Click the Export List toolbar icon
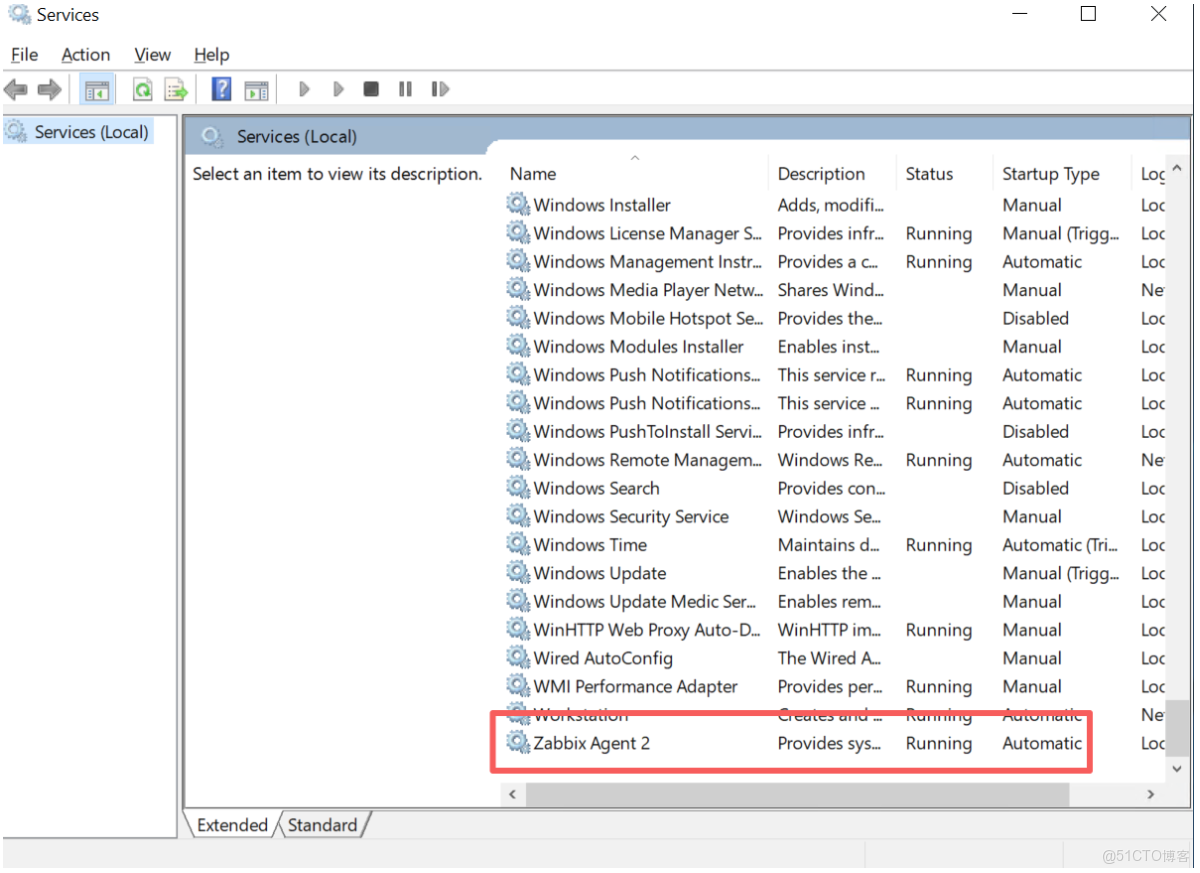This screenshot has width=1200, height=873. click(177, 90)
